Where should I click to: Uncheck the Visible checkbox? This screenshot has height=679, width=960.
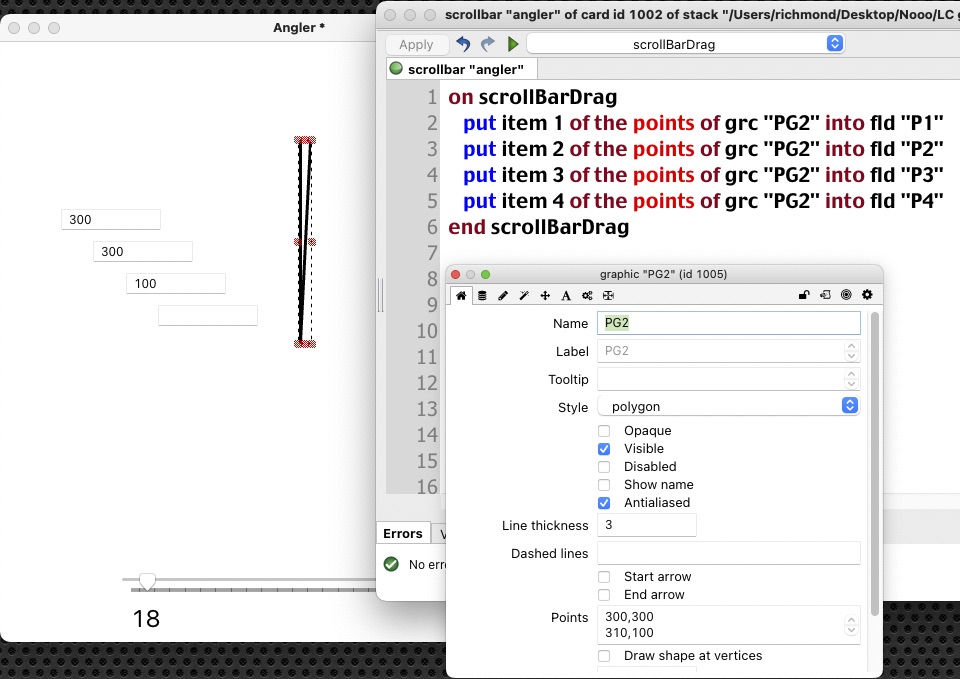604,449
